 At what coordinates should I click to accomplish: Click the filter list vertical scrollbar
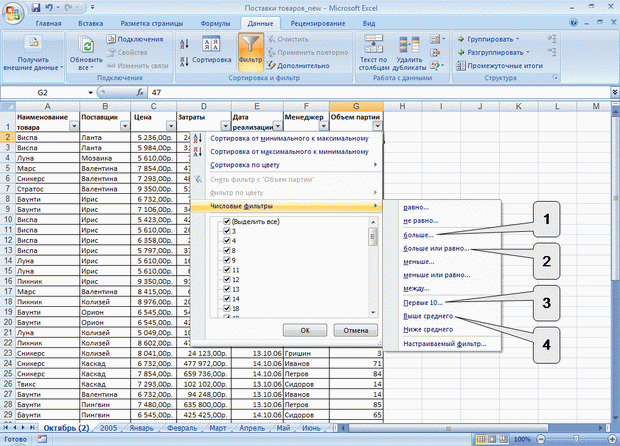pos(373,267)
